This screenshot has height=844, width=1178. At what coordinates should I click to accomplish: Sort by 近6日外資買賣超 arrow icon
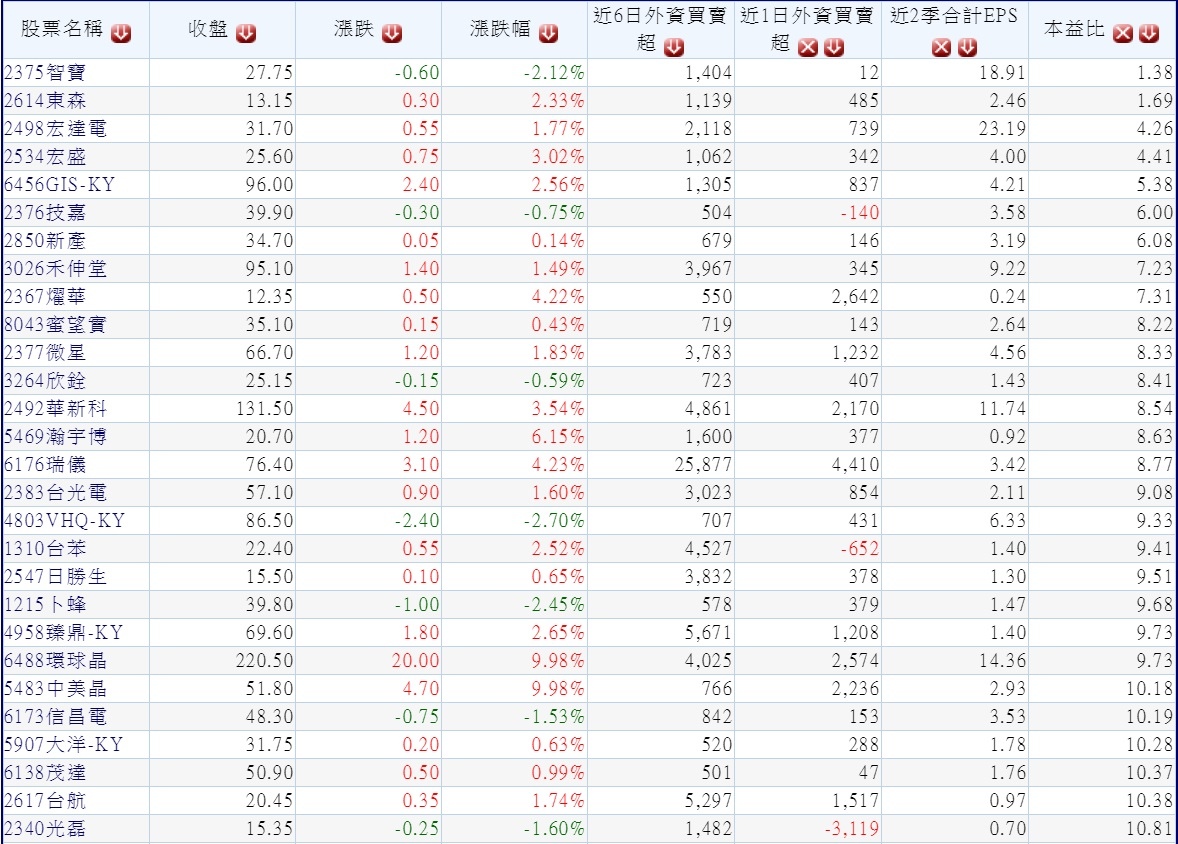point(674,47)
